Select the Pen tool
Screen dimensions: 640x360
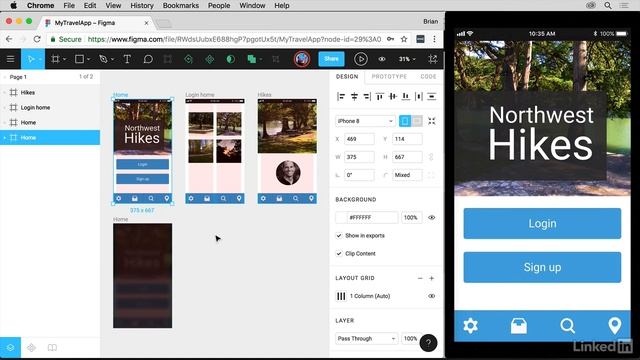coord(103,59)
